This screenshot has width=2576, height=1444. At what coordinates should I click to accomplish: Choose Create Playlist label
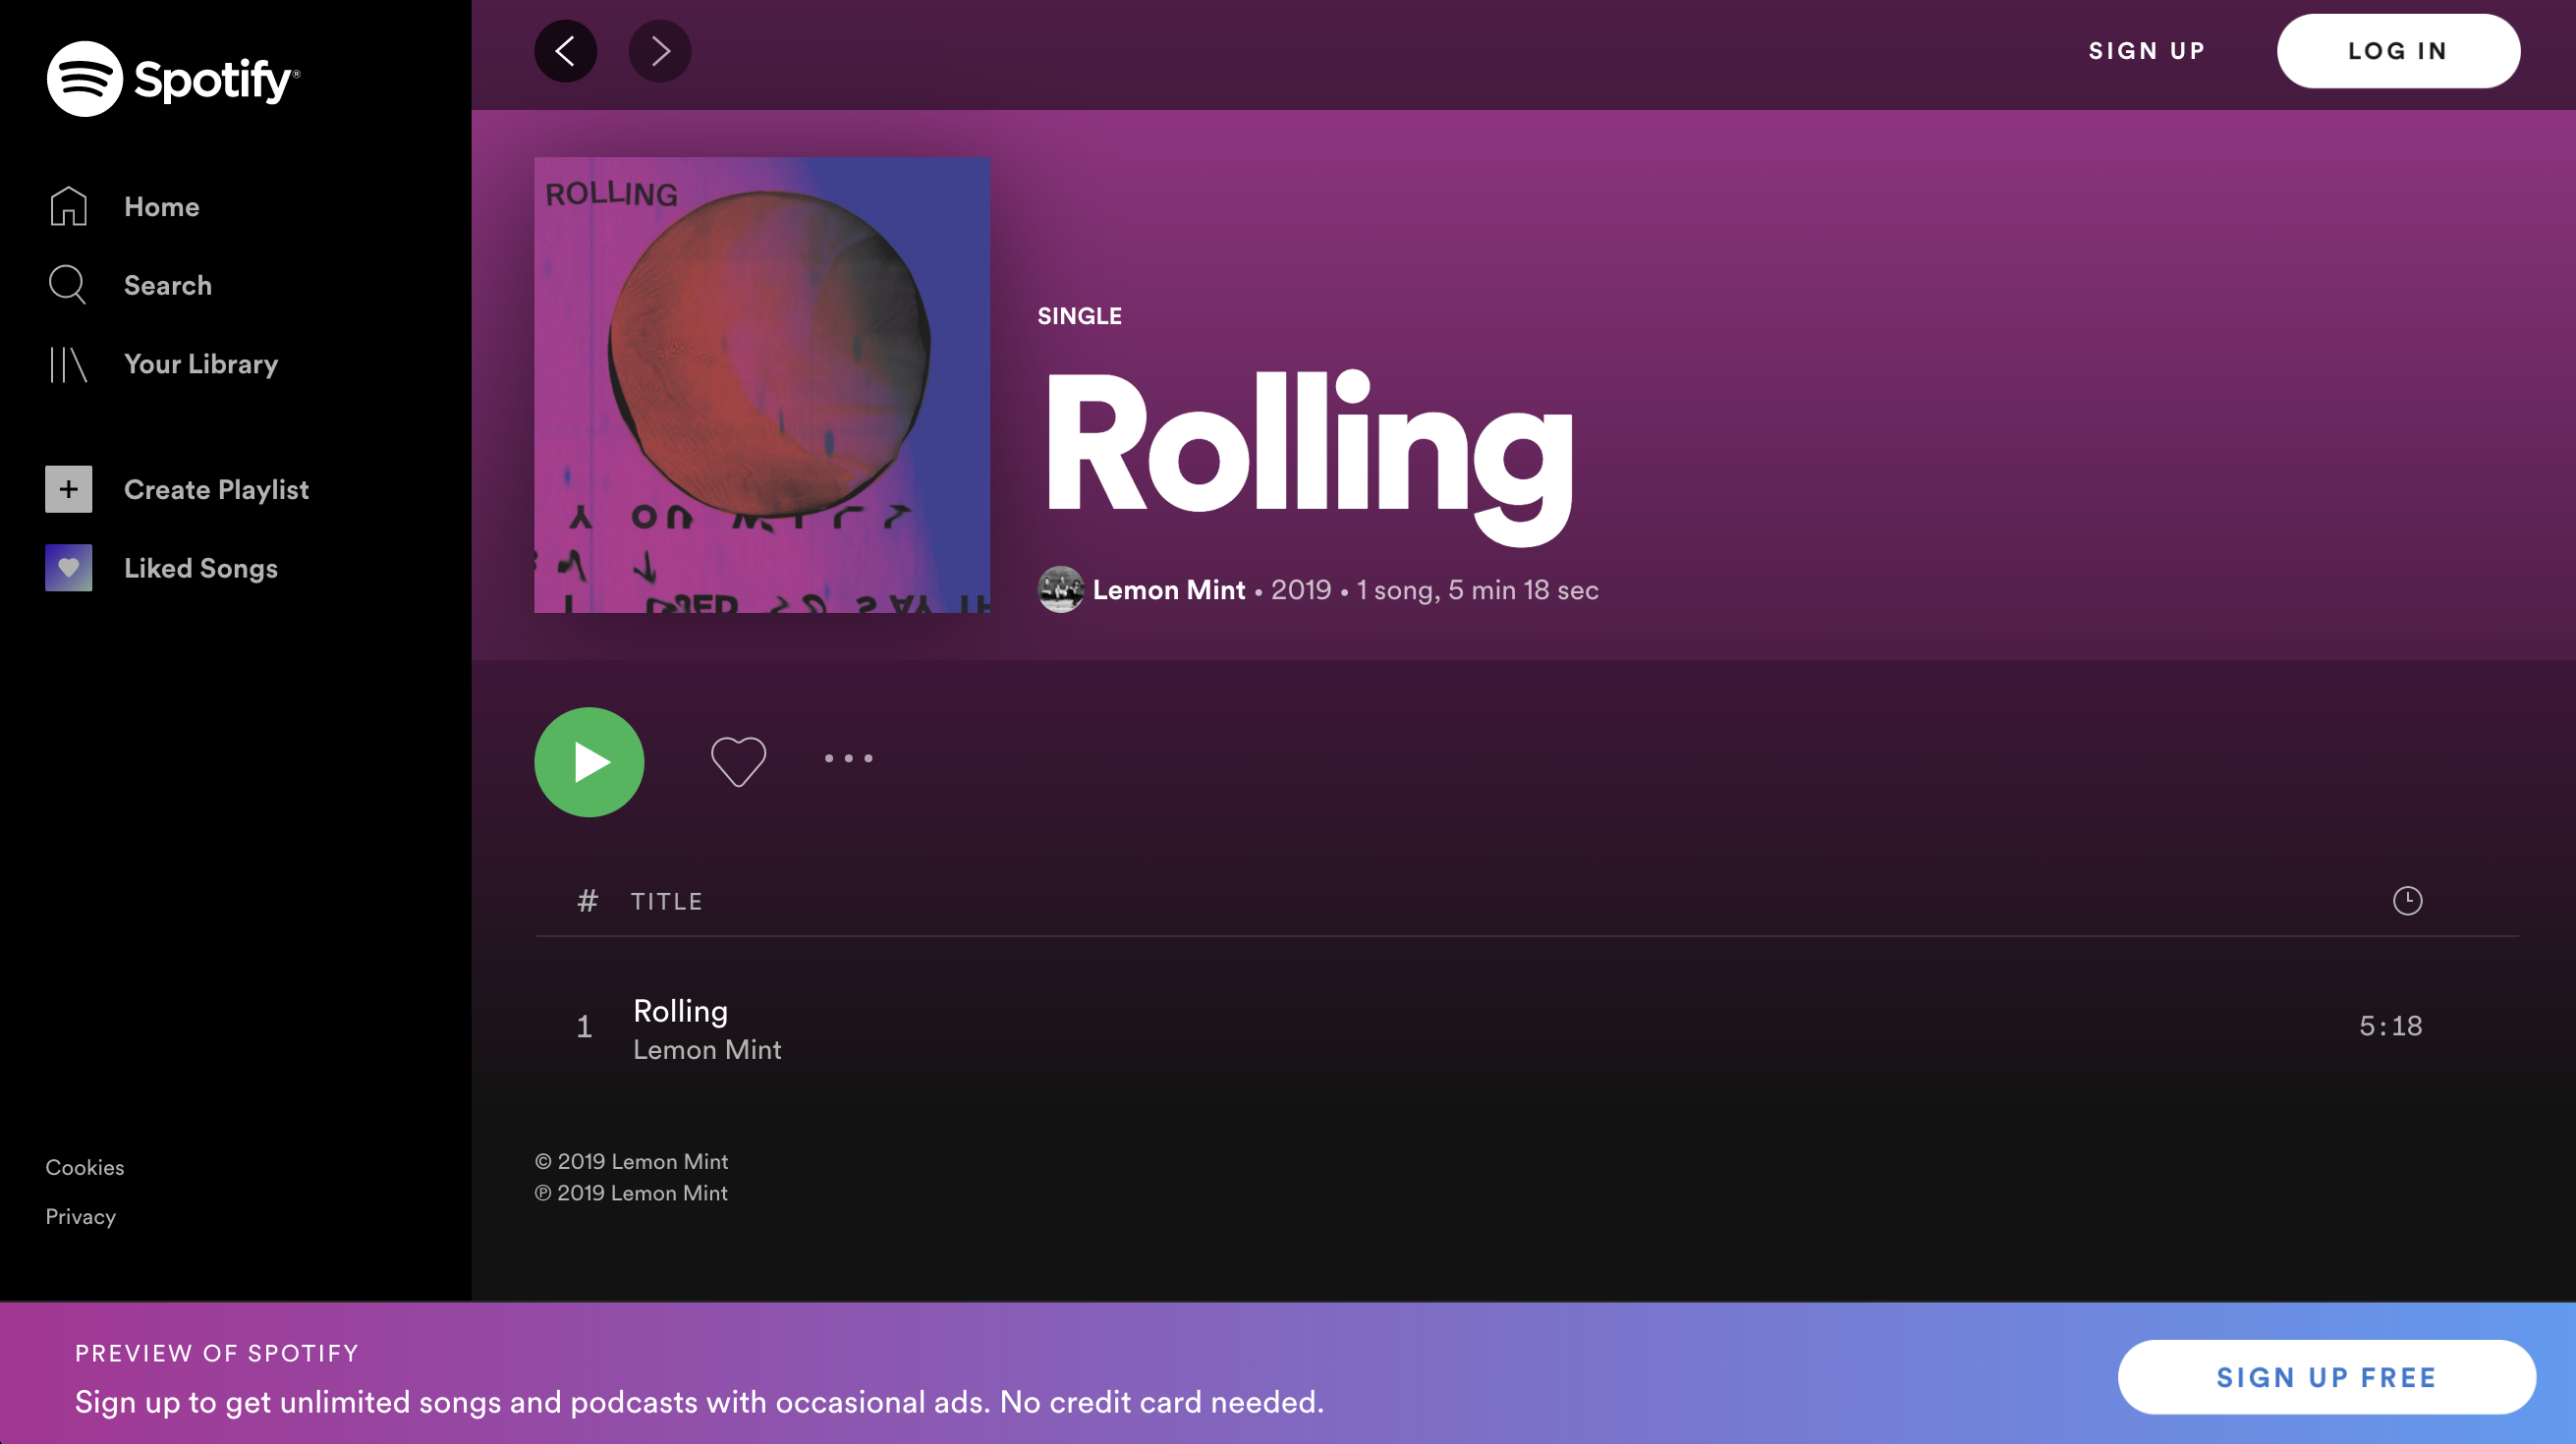pos(216,490)
